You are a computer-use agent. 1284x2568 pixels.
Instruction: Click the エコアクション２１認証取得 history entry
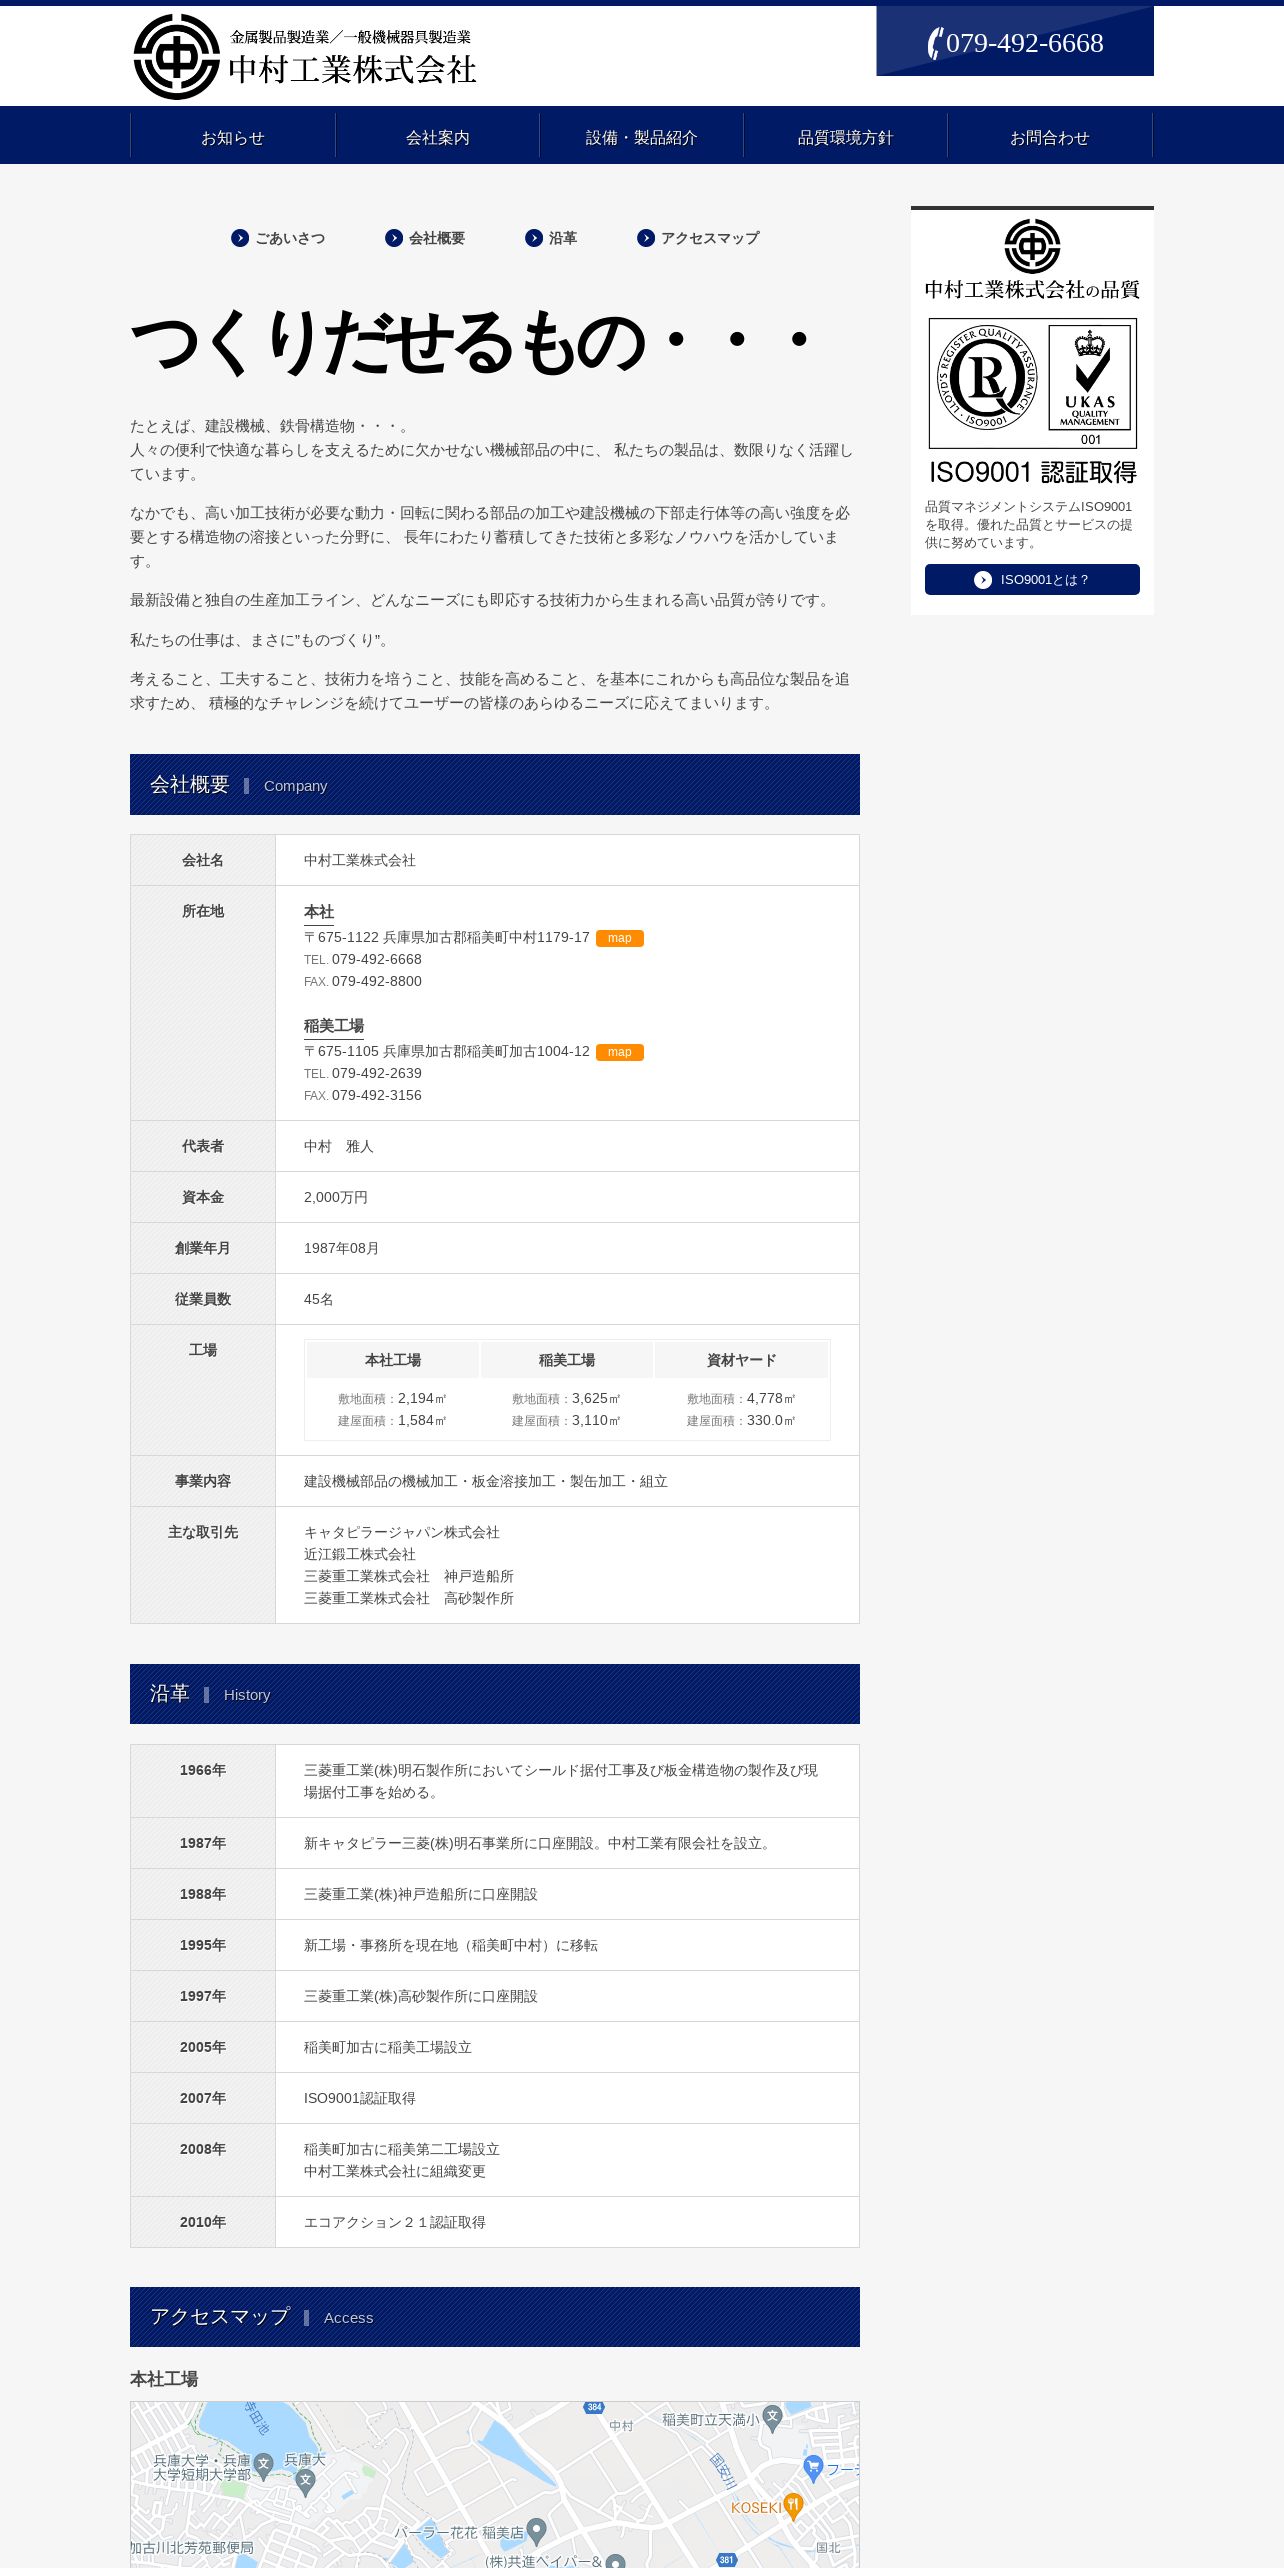tap(395, 2222)
